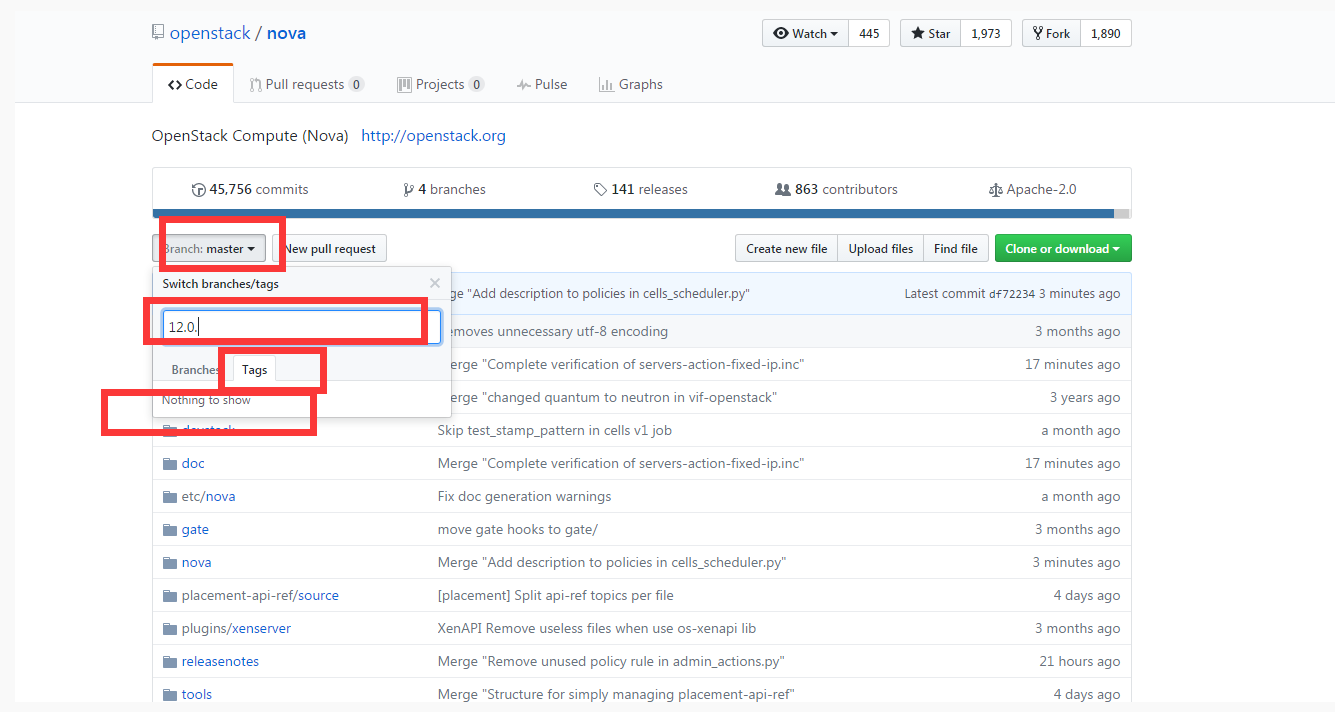Click the folder icon next to tools

pyautogui.click(x=169, y=694)
